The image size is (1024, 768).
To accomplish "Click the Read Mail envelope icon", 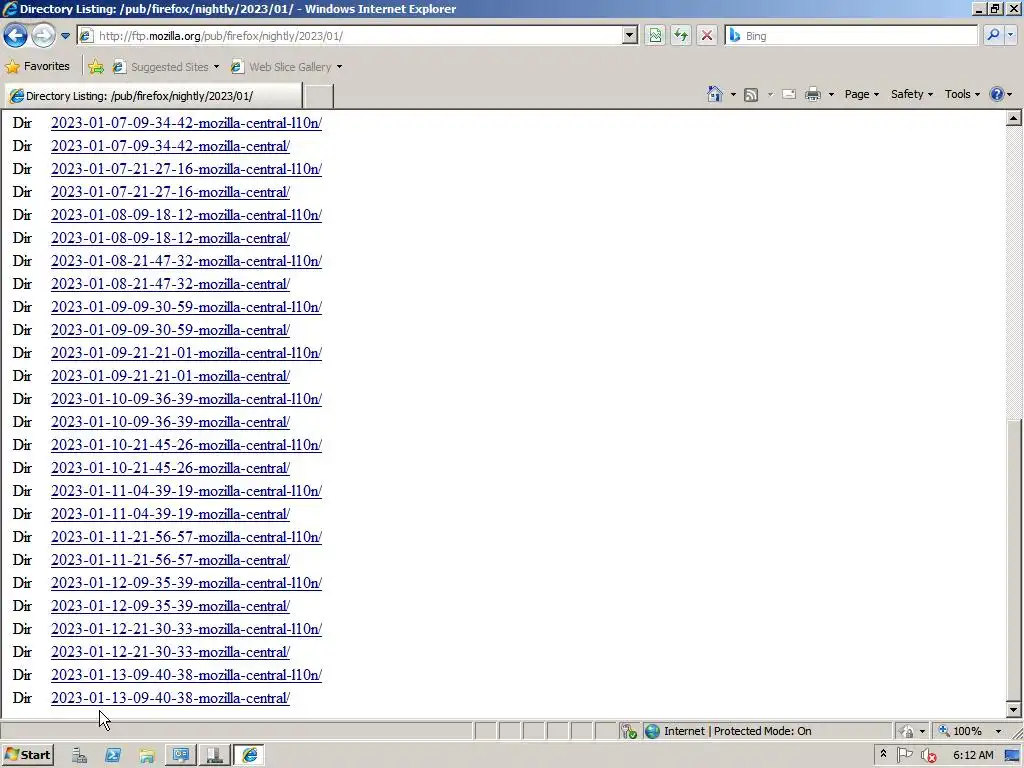I will coord(789,94).
